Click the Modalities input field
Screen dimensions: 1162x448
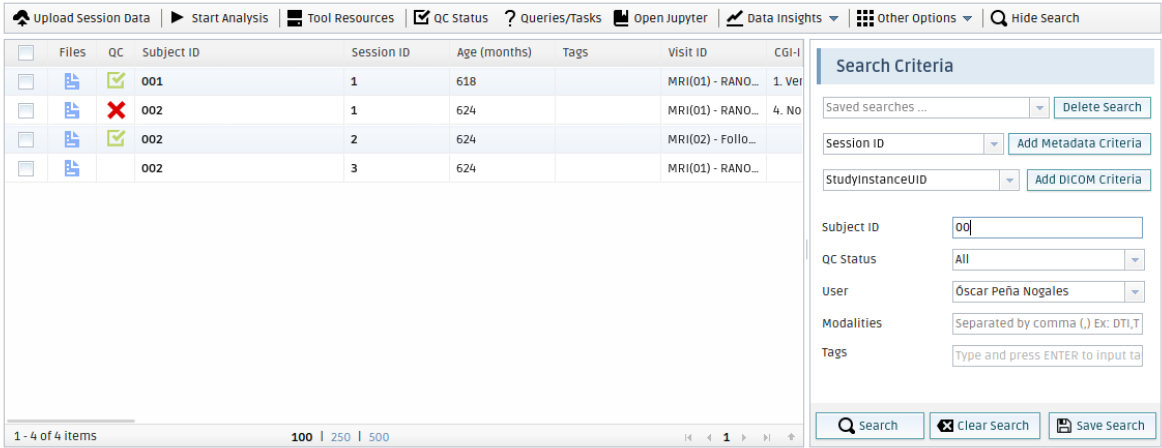[x=1047, y=324]
